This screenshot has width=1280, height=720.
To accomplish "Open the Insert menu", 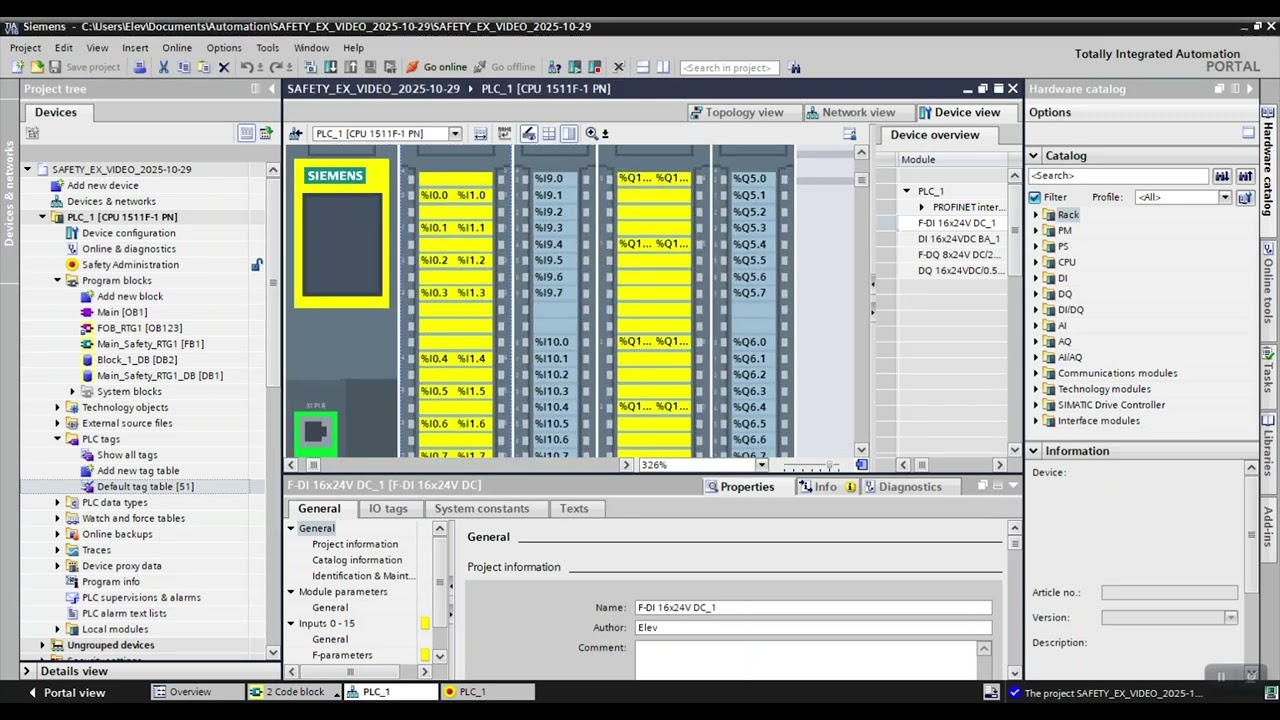I will point(135,48).
